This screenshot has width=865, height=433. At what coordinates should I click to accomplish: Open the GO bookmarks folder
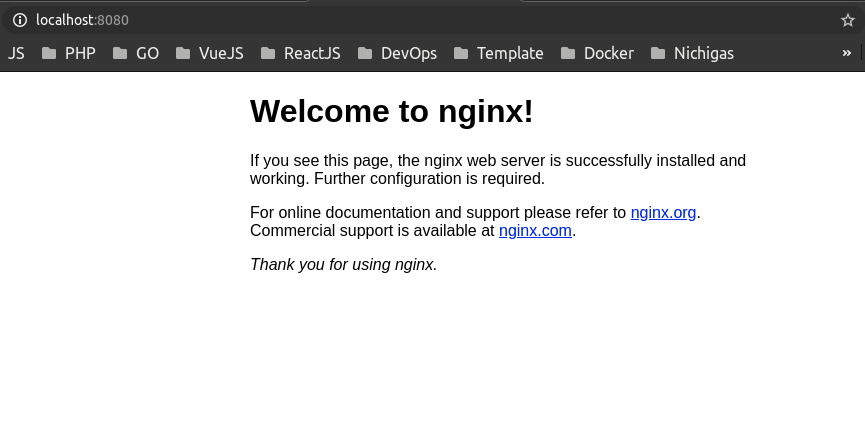coord(136,54)
